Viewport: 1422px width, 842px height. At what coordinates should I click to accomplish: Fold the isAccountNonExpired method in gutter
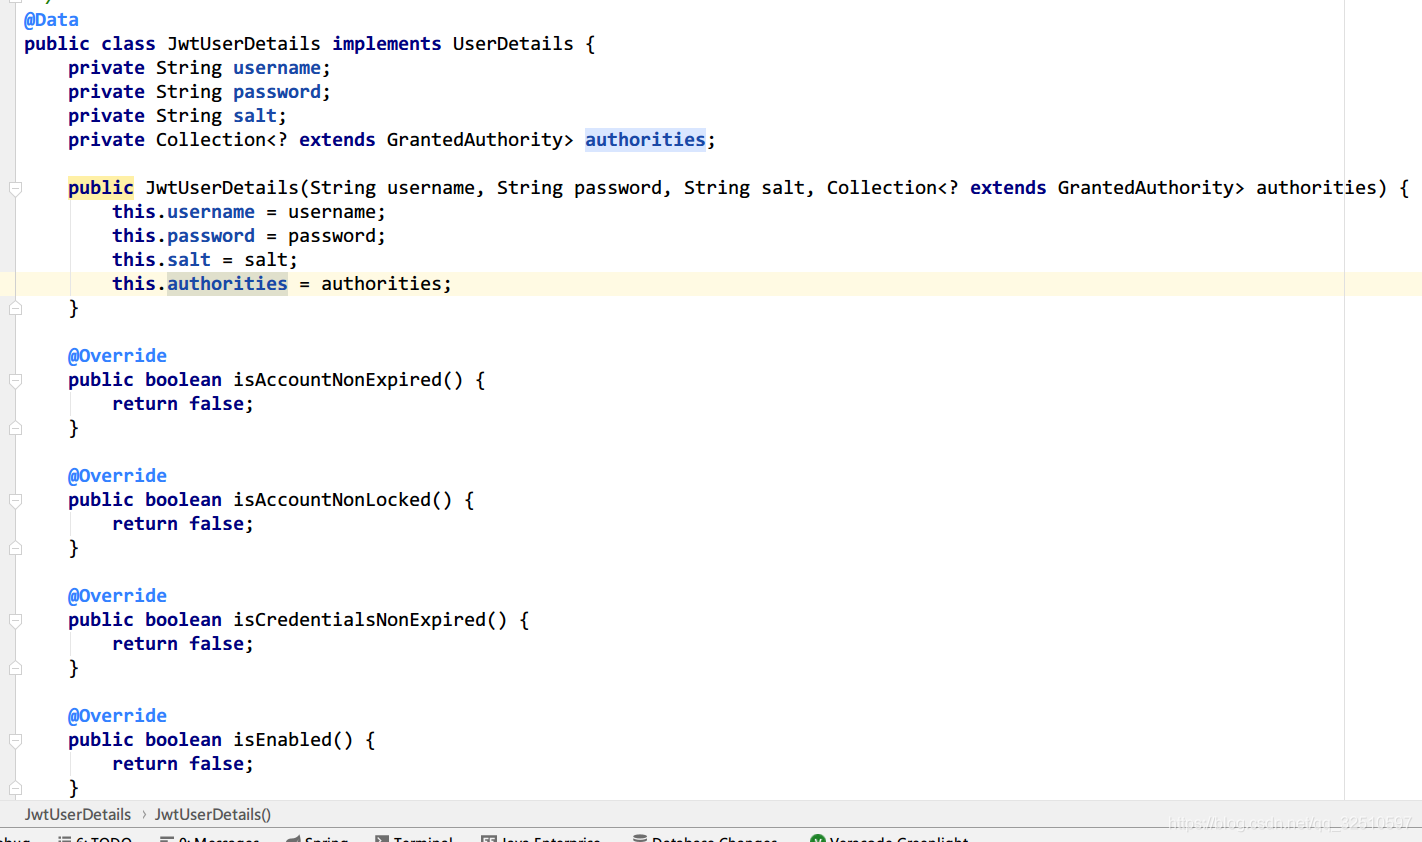15,380
